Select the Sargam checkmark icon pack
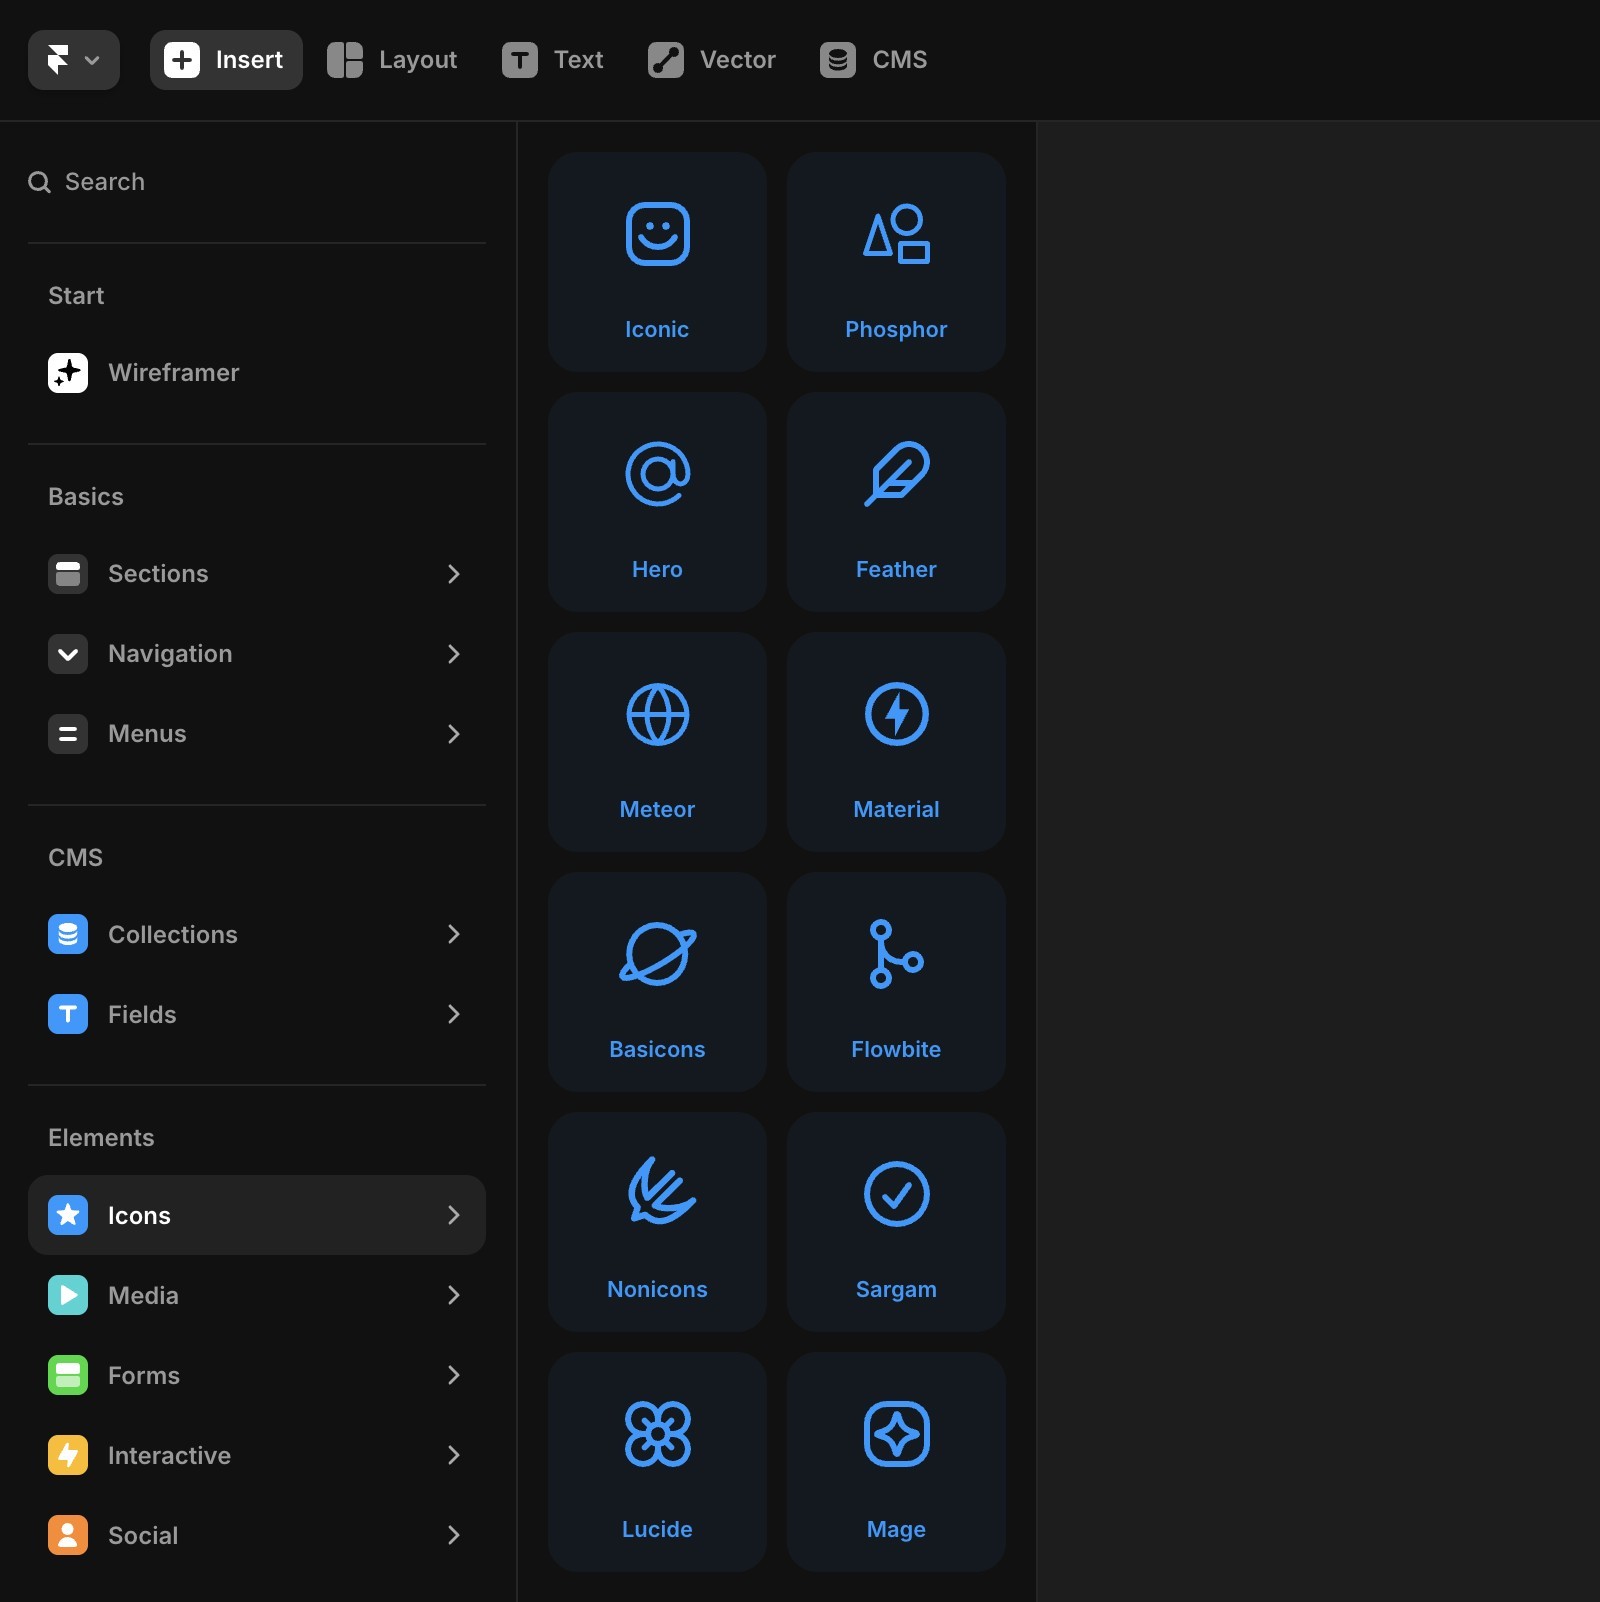The image size is (1600, 1602). tap(895, 1222)
